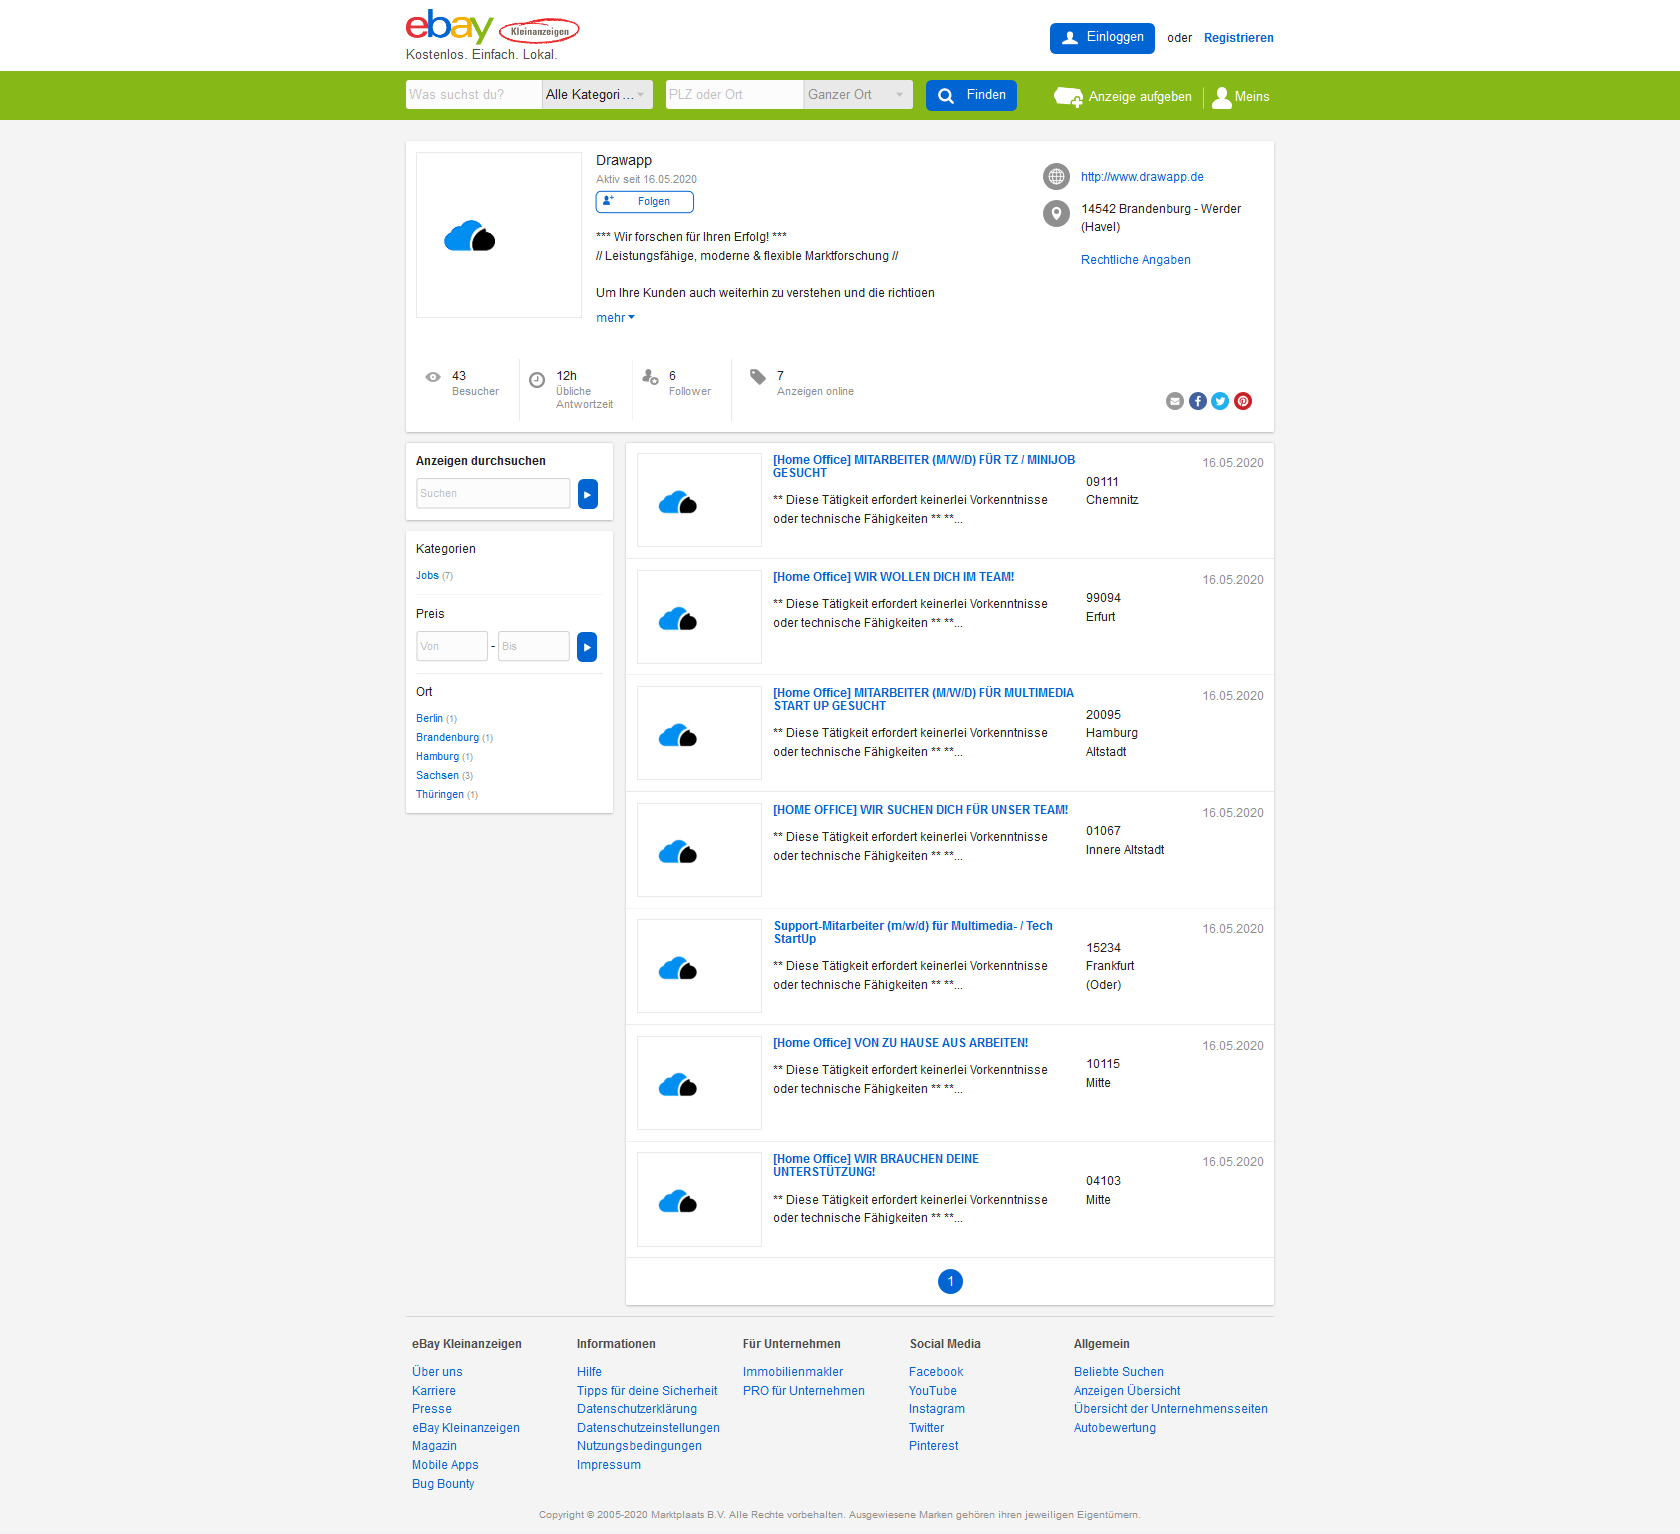The height and width of the screenshot is (1534, 1680).
Task: Click the Anzeigen online tag icon
Action: coord(758,377)
